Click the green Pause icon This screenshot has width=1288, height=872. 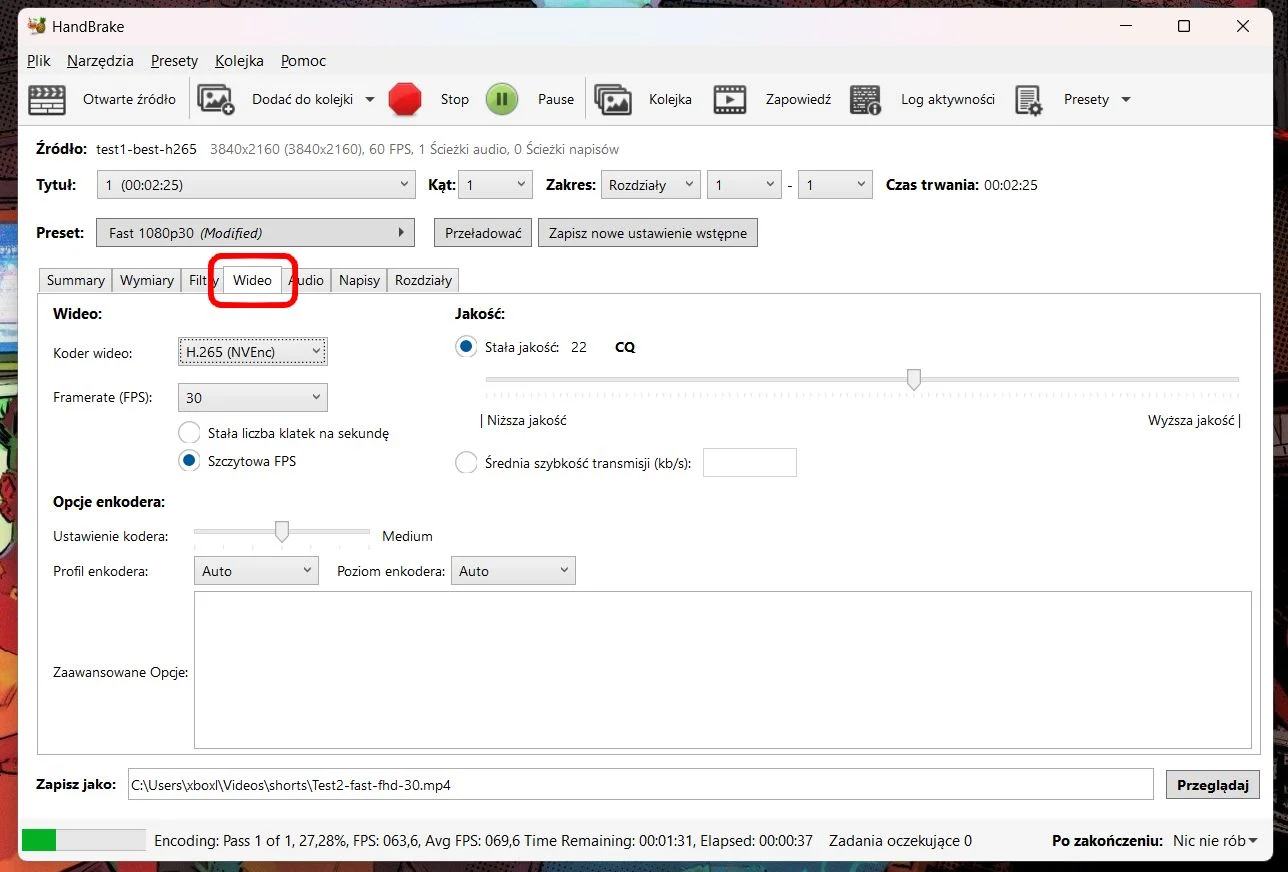[x=502, y=99]
